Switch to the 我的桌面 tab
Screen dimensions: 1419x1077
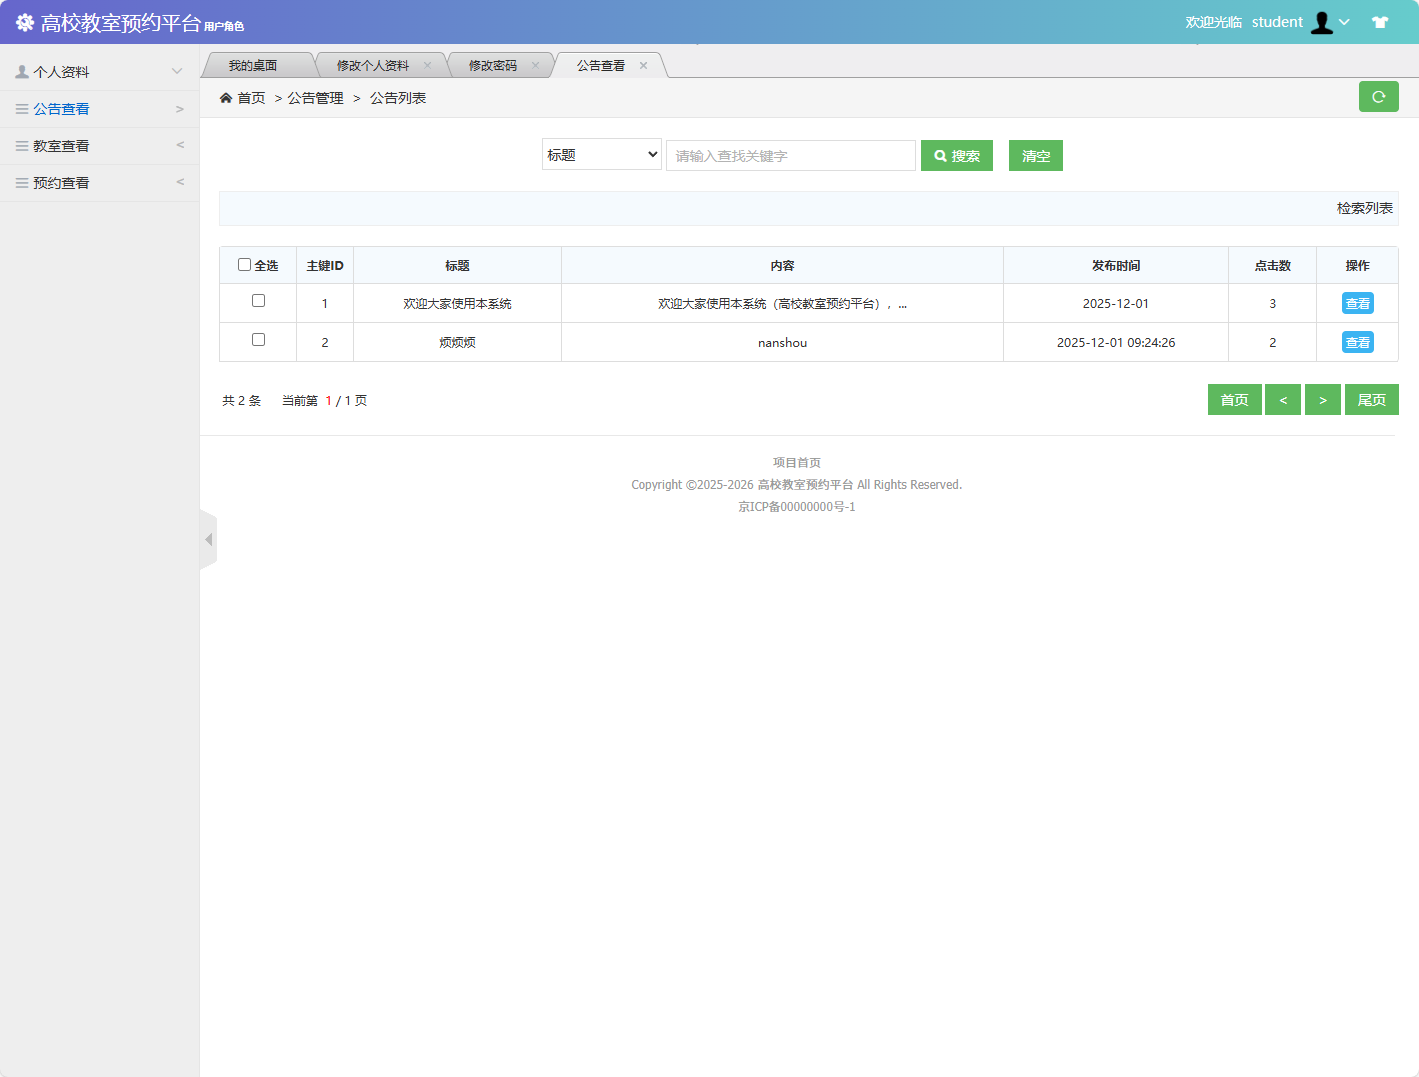(x=256, y=64)
